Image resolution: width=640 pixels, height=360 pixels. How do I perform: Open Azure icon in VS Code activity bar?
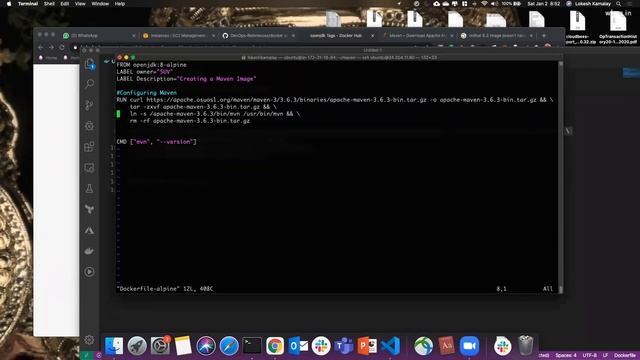(89, 231)
